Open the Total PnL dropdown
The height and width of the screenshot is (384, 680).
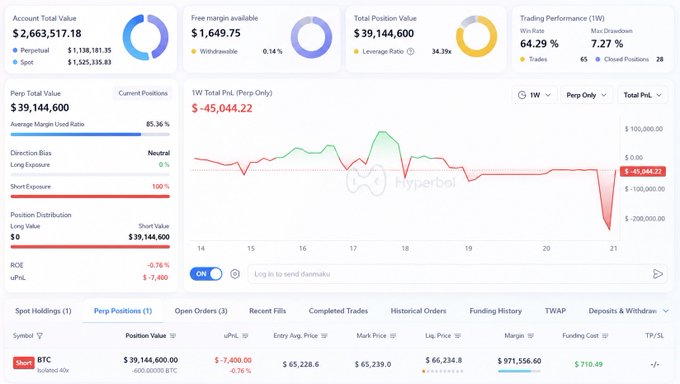click(x=642, y=95)
